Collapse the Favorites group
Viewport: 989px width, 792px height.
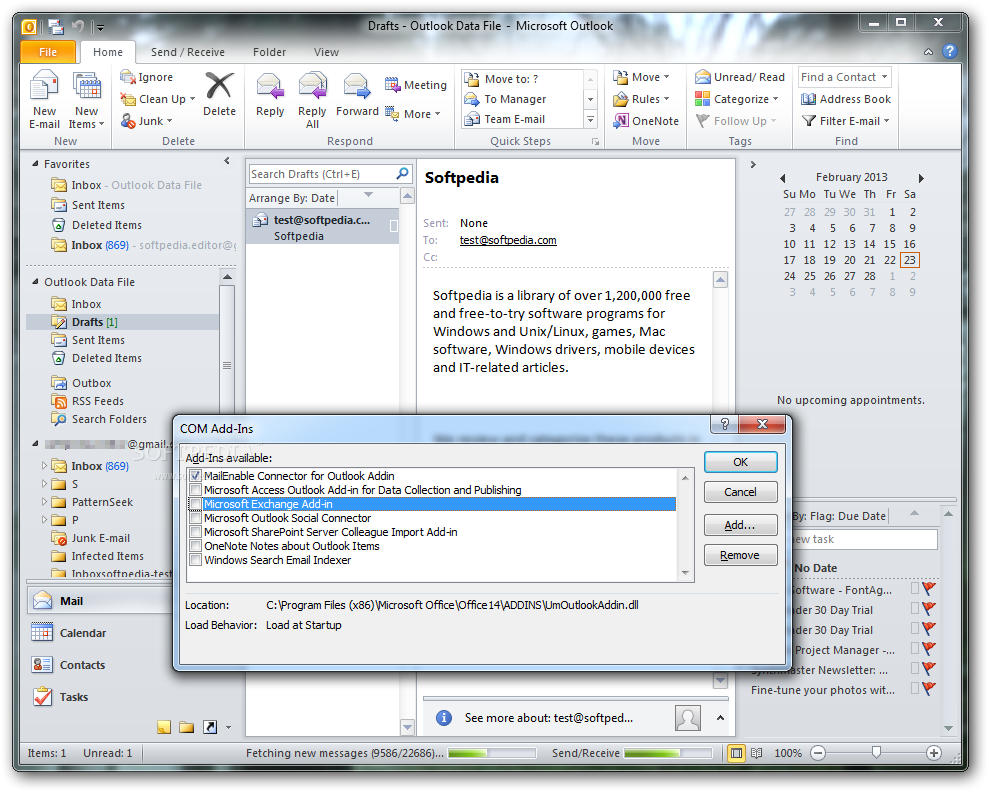point(35,163)
